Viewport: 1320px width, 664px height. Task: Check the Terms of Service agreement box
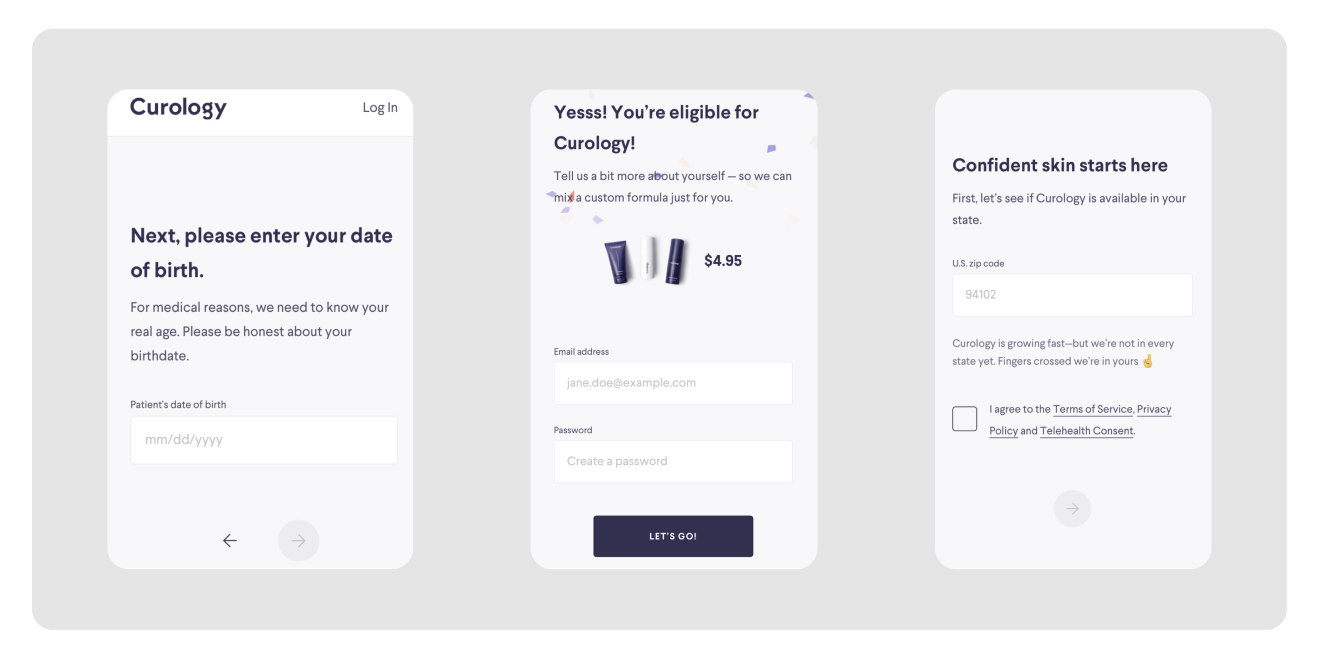pyautogui.click(x=965, y=419)
